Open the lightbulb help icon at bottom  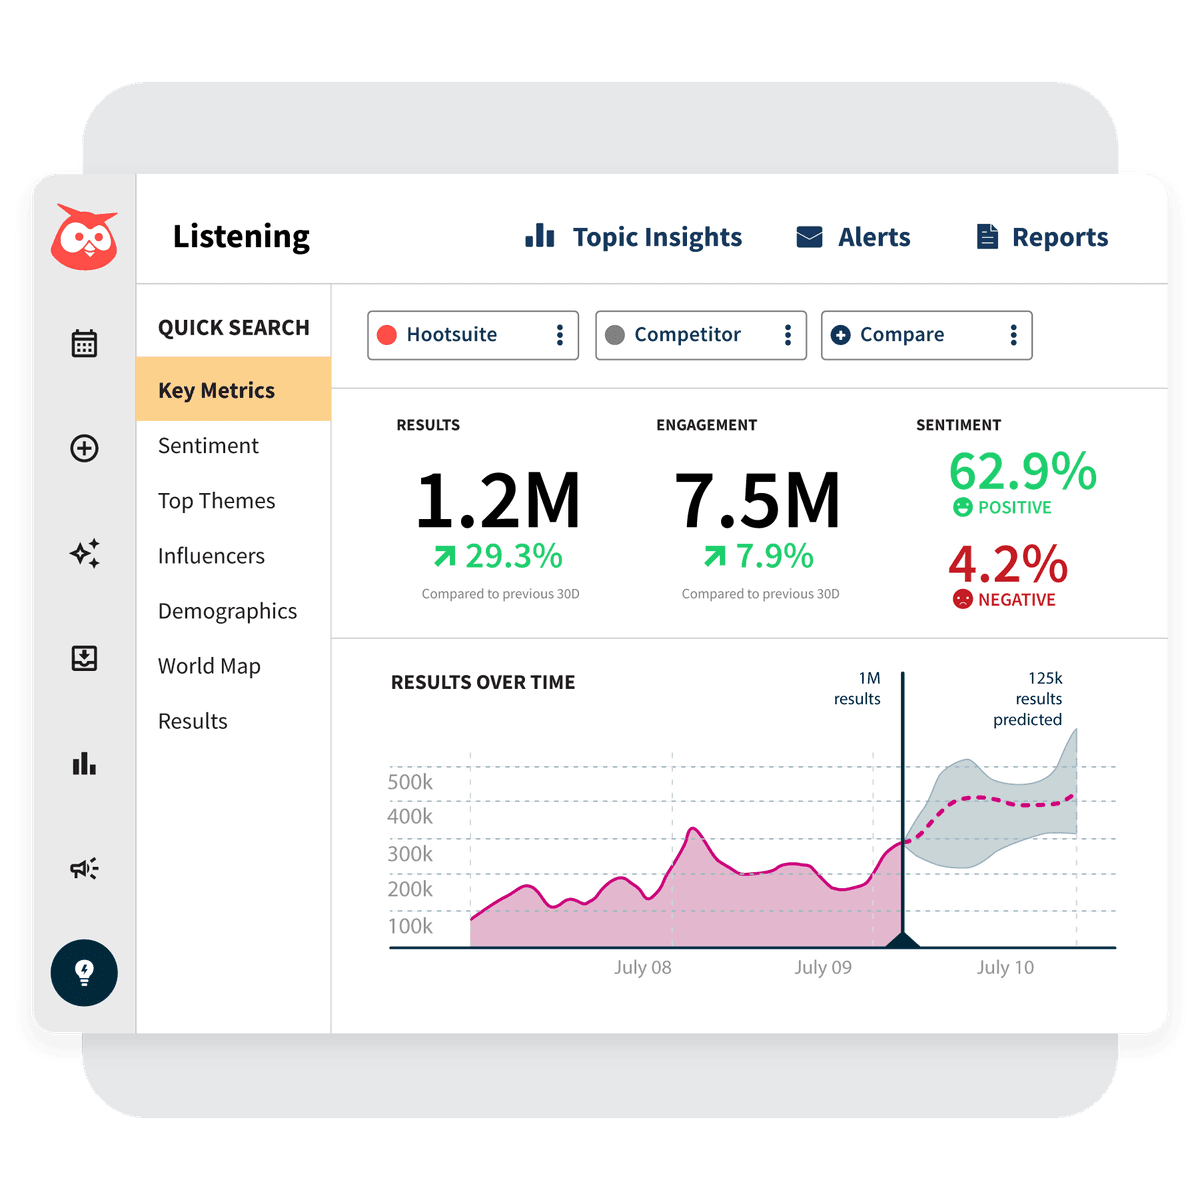coord(84,973)
